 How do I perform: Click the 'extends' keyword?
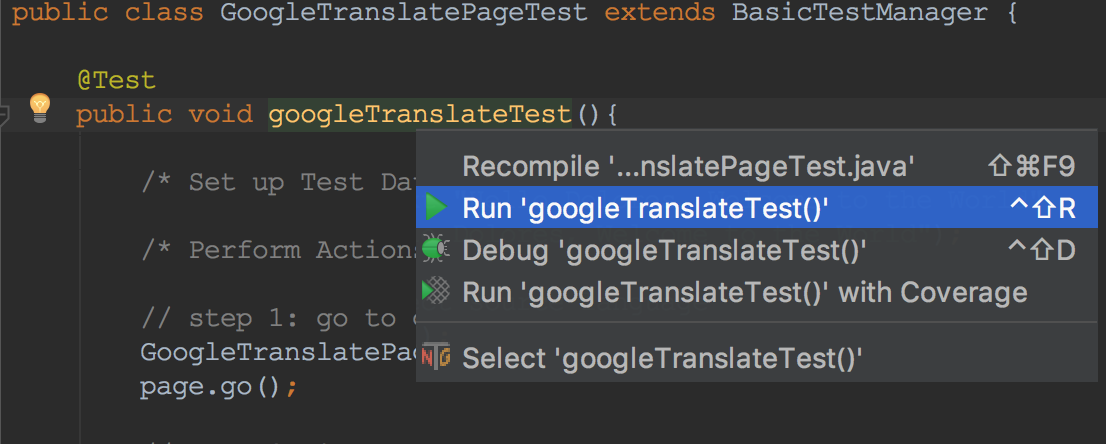tap(660, 13)
